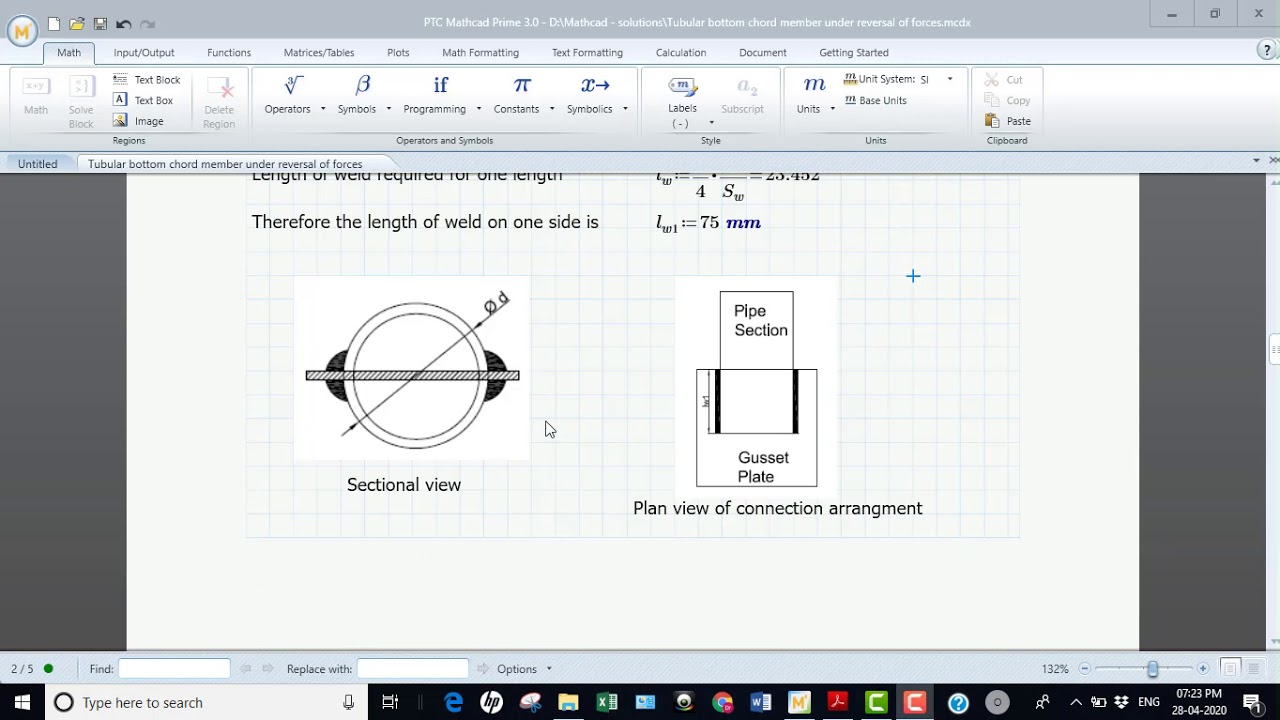
Task: Open the Unit System SI dropdown
Action: [x=950, y=79]
